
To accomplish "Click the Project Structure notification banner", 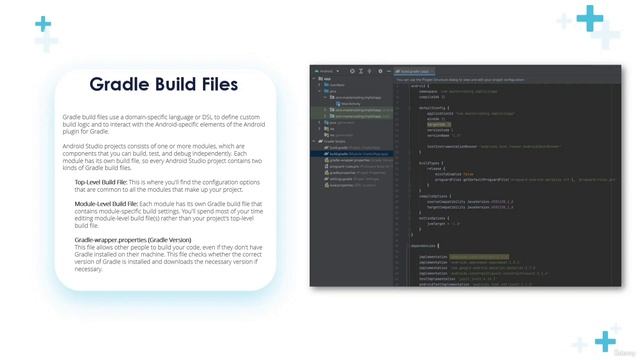I will click(508, 80).
